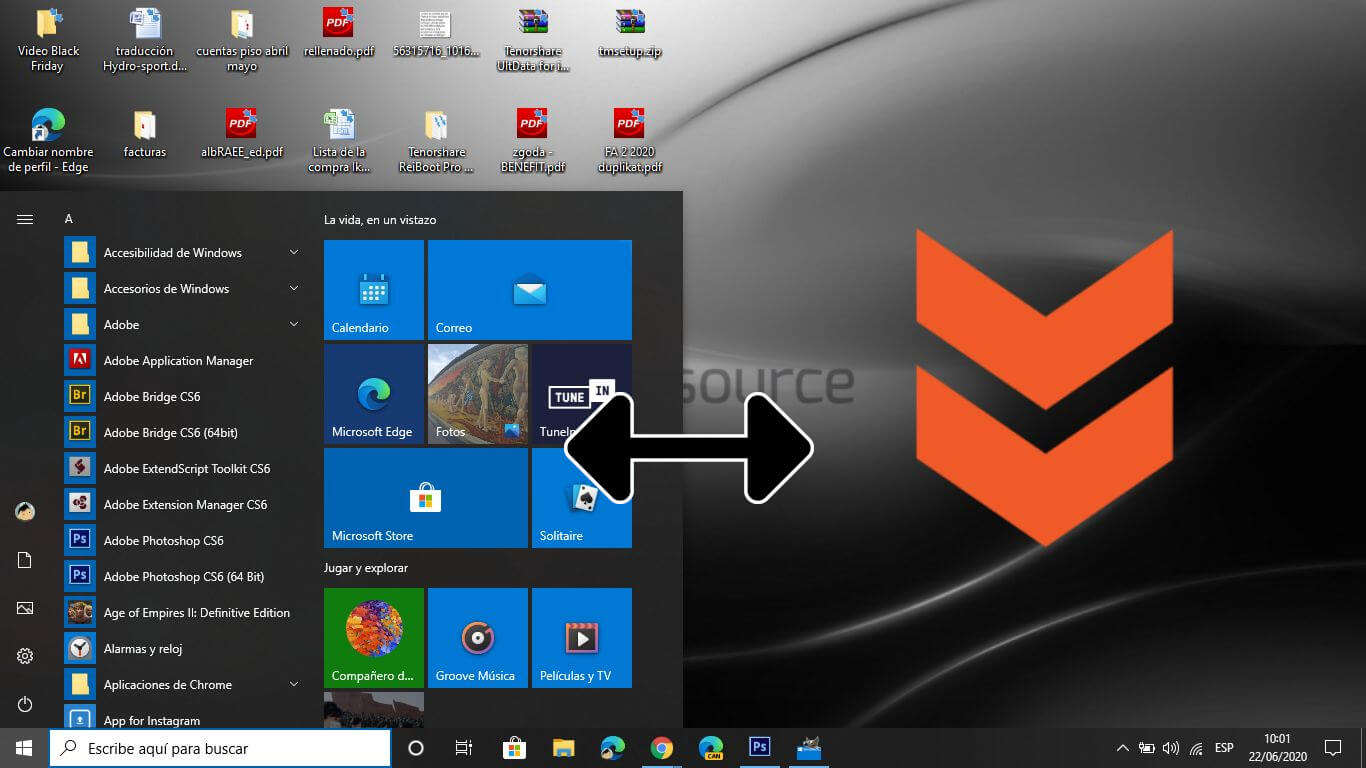Open the notification Action Center

tap(1332, 748)
